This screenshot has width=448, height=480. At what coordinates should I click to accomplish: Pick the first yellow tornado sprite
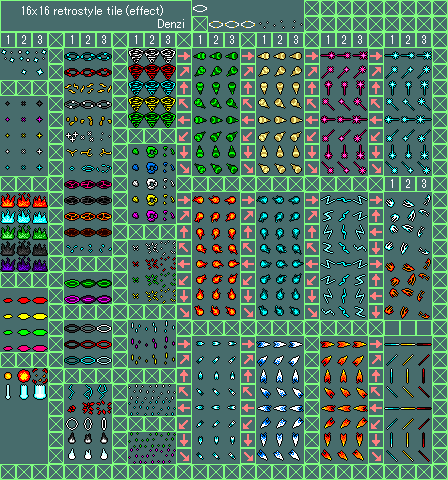[136, 104]
